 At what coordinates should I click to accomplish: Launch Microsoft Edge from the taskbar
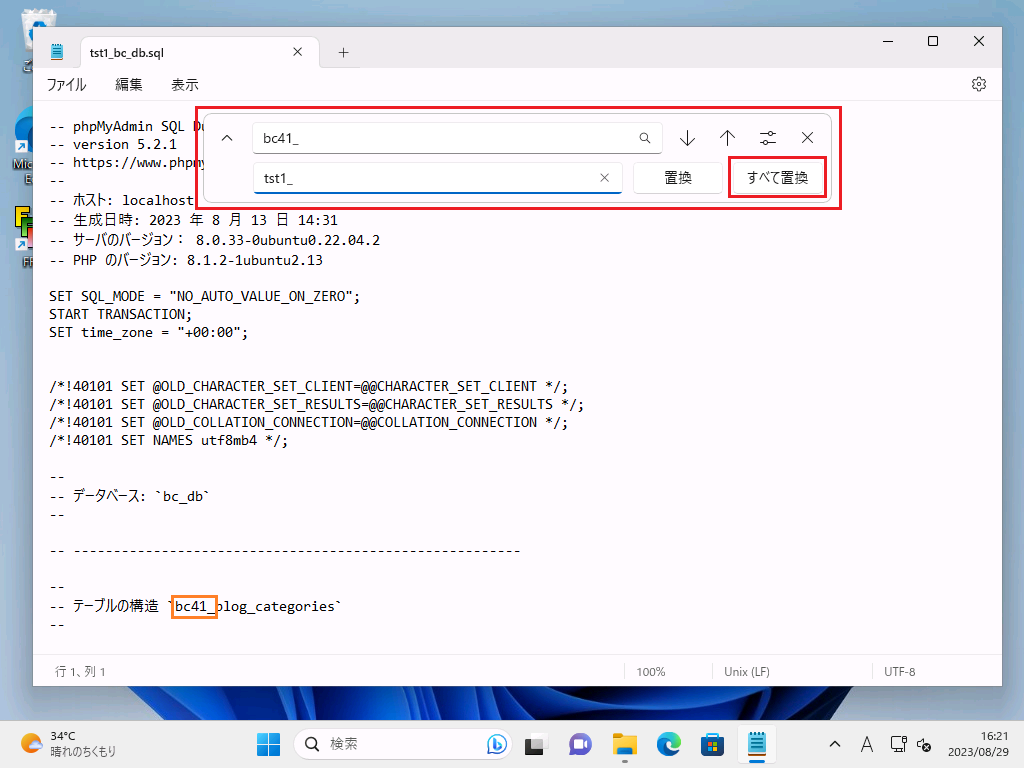[668, 744]
